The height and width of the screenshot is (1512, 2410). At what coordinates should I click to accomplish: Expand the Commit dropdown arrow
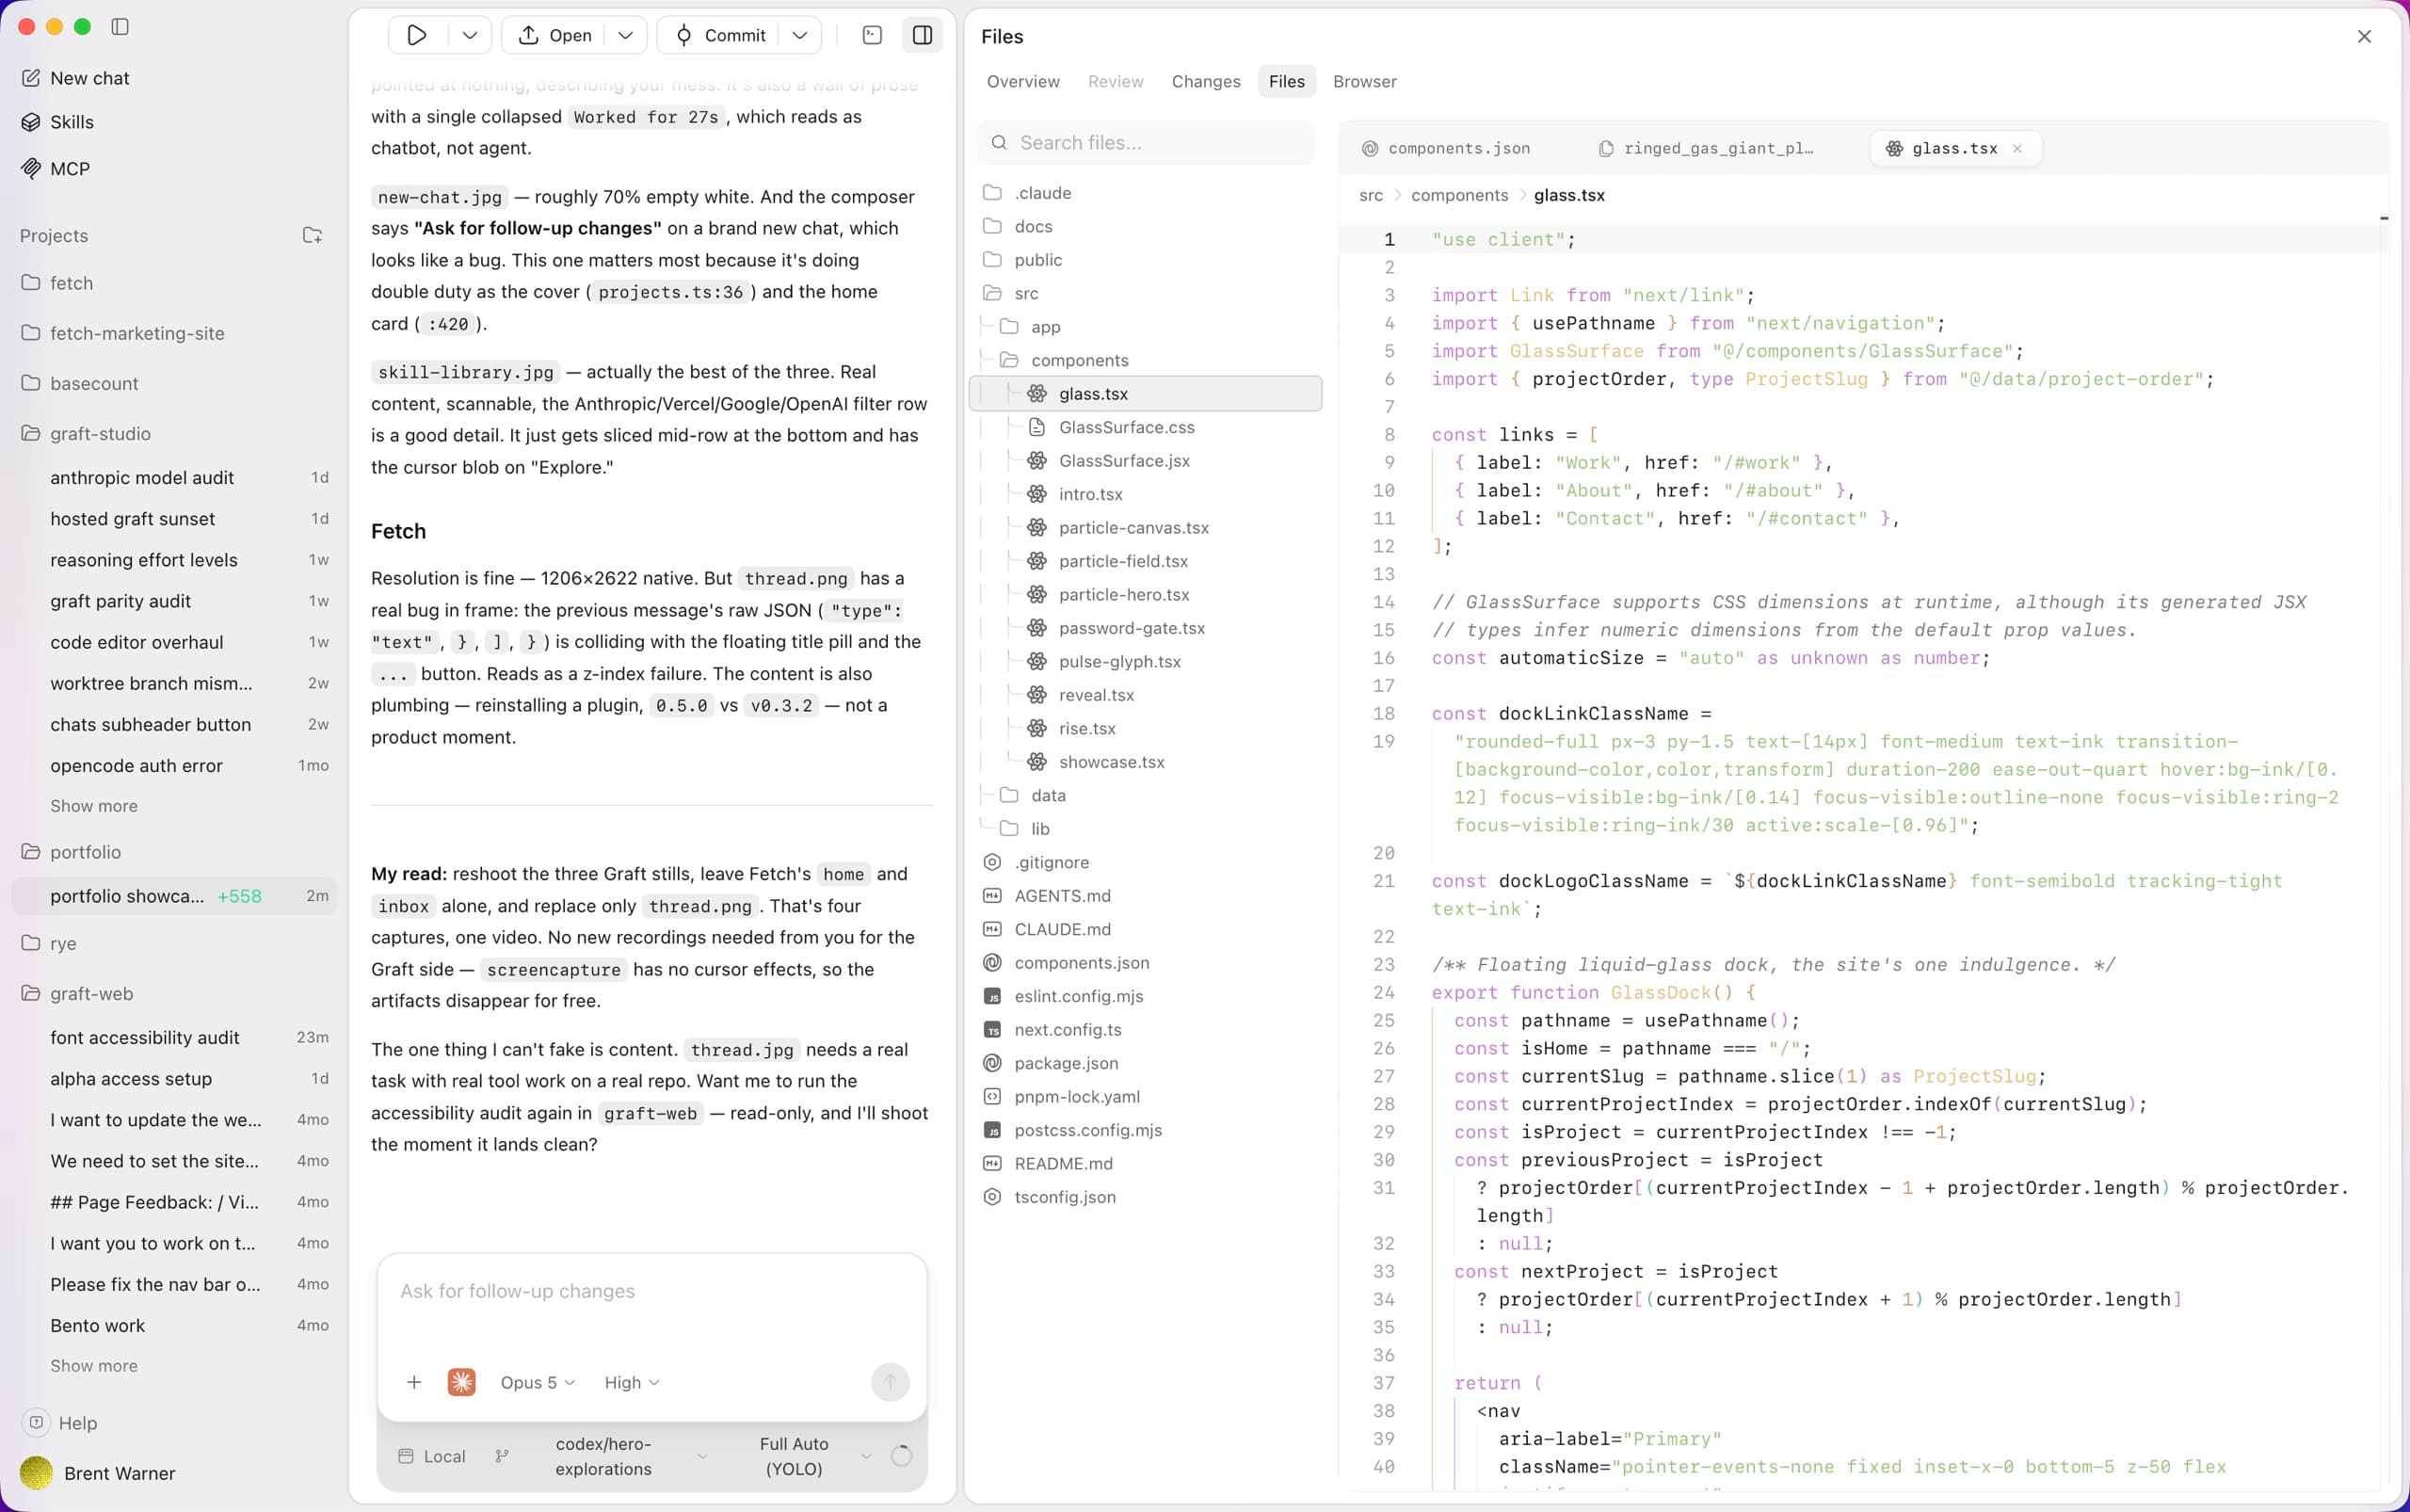799,35
